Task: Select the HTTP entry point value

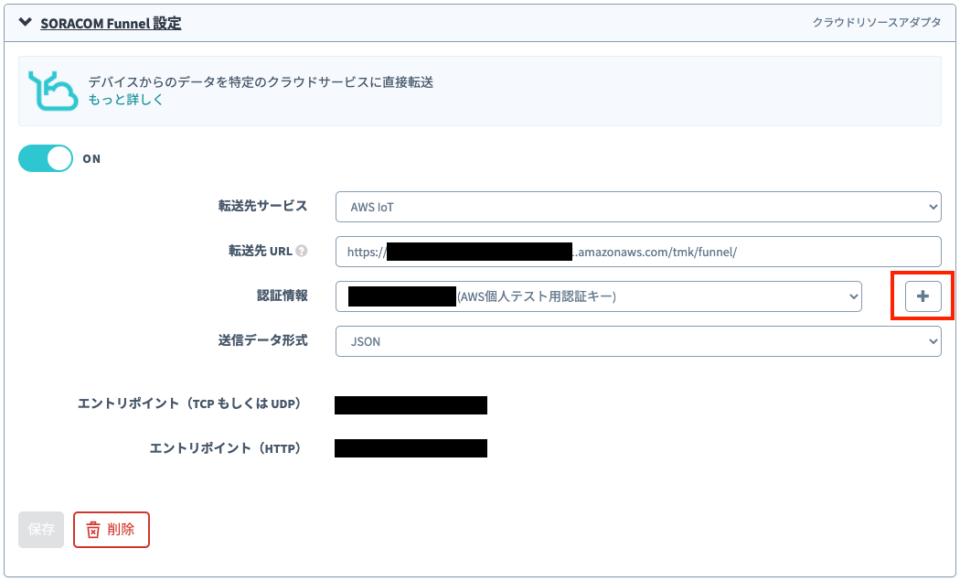Action: coord(410,448)
